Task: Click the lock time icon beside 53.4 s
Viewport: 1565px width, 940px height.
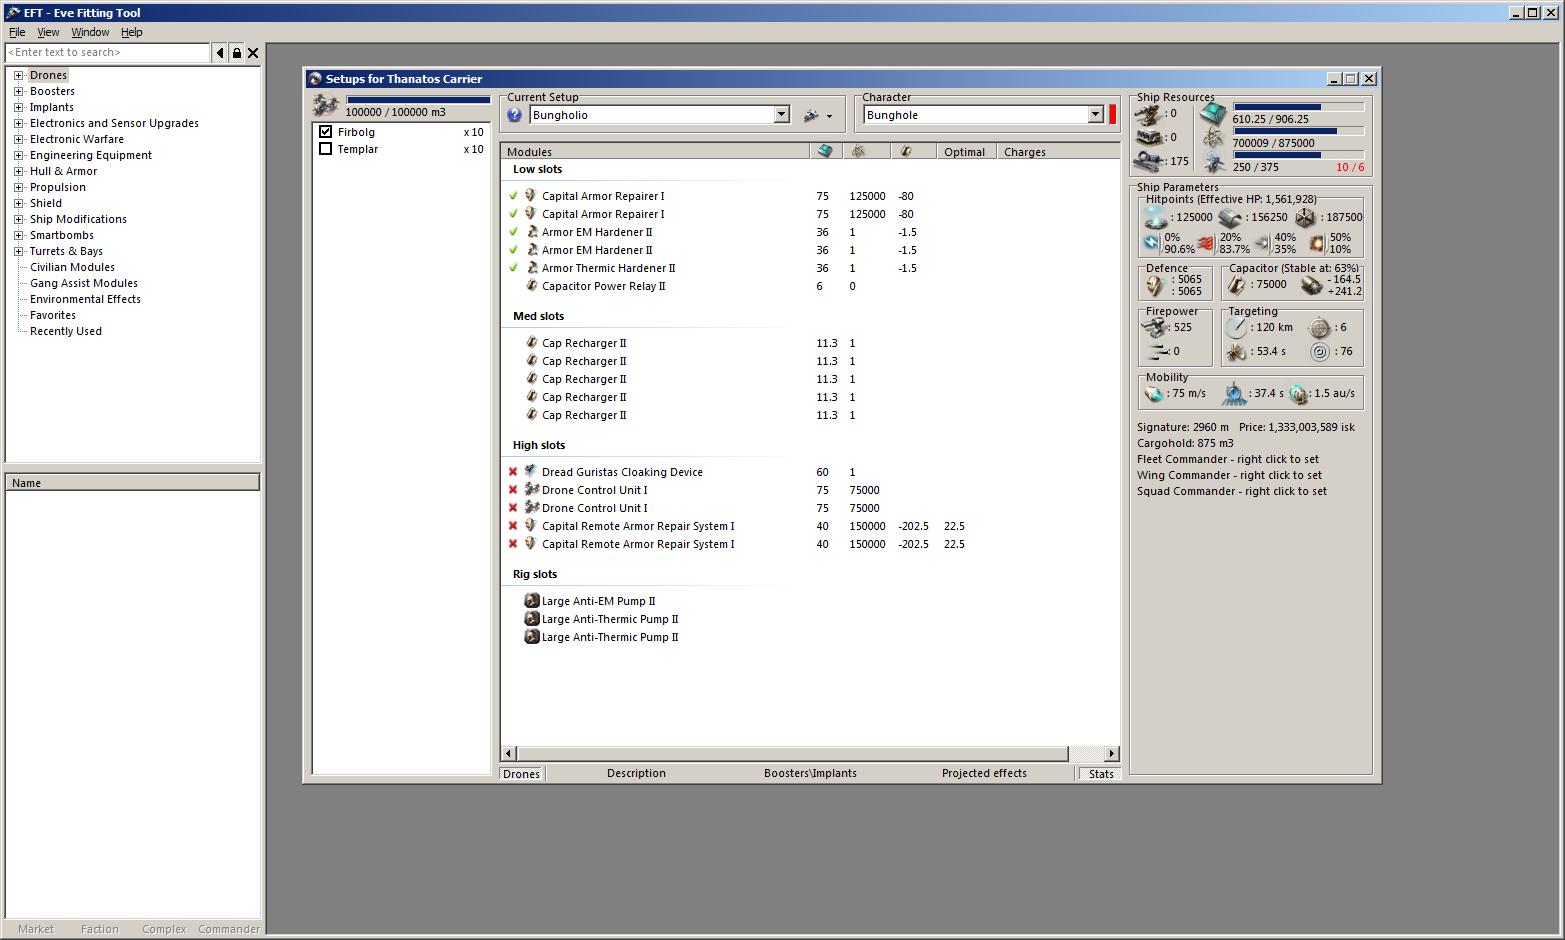Action: pos(1237,351)
